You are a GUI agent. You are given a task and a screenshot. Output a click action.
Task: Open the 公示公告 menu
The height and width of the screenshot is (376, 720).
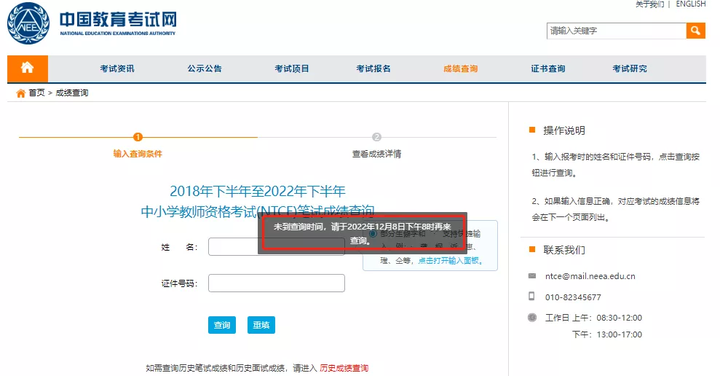pyautogui.click(x=204, y=69)
